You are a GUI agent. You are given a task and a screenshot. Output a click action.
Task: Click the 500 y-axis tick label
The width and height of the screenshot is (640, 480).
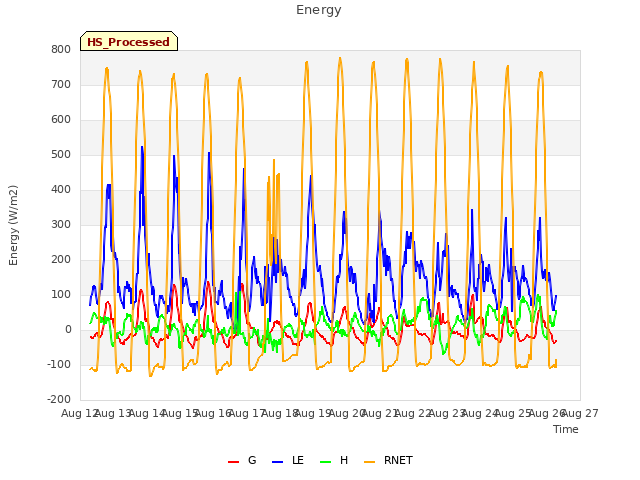coord(61,155)
